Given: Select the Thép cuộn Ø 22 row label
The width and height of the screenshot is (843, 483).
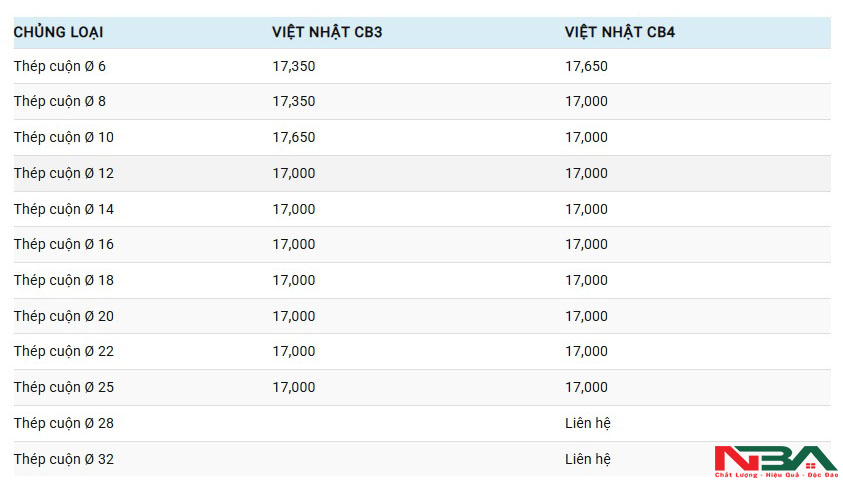Looking at the screenshot, I should (64, 351).
